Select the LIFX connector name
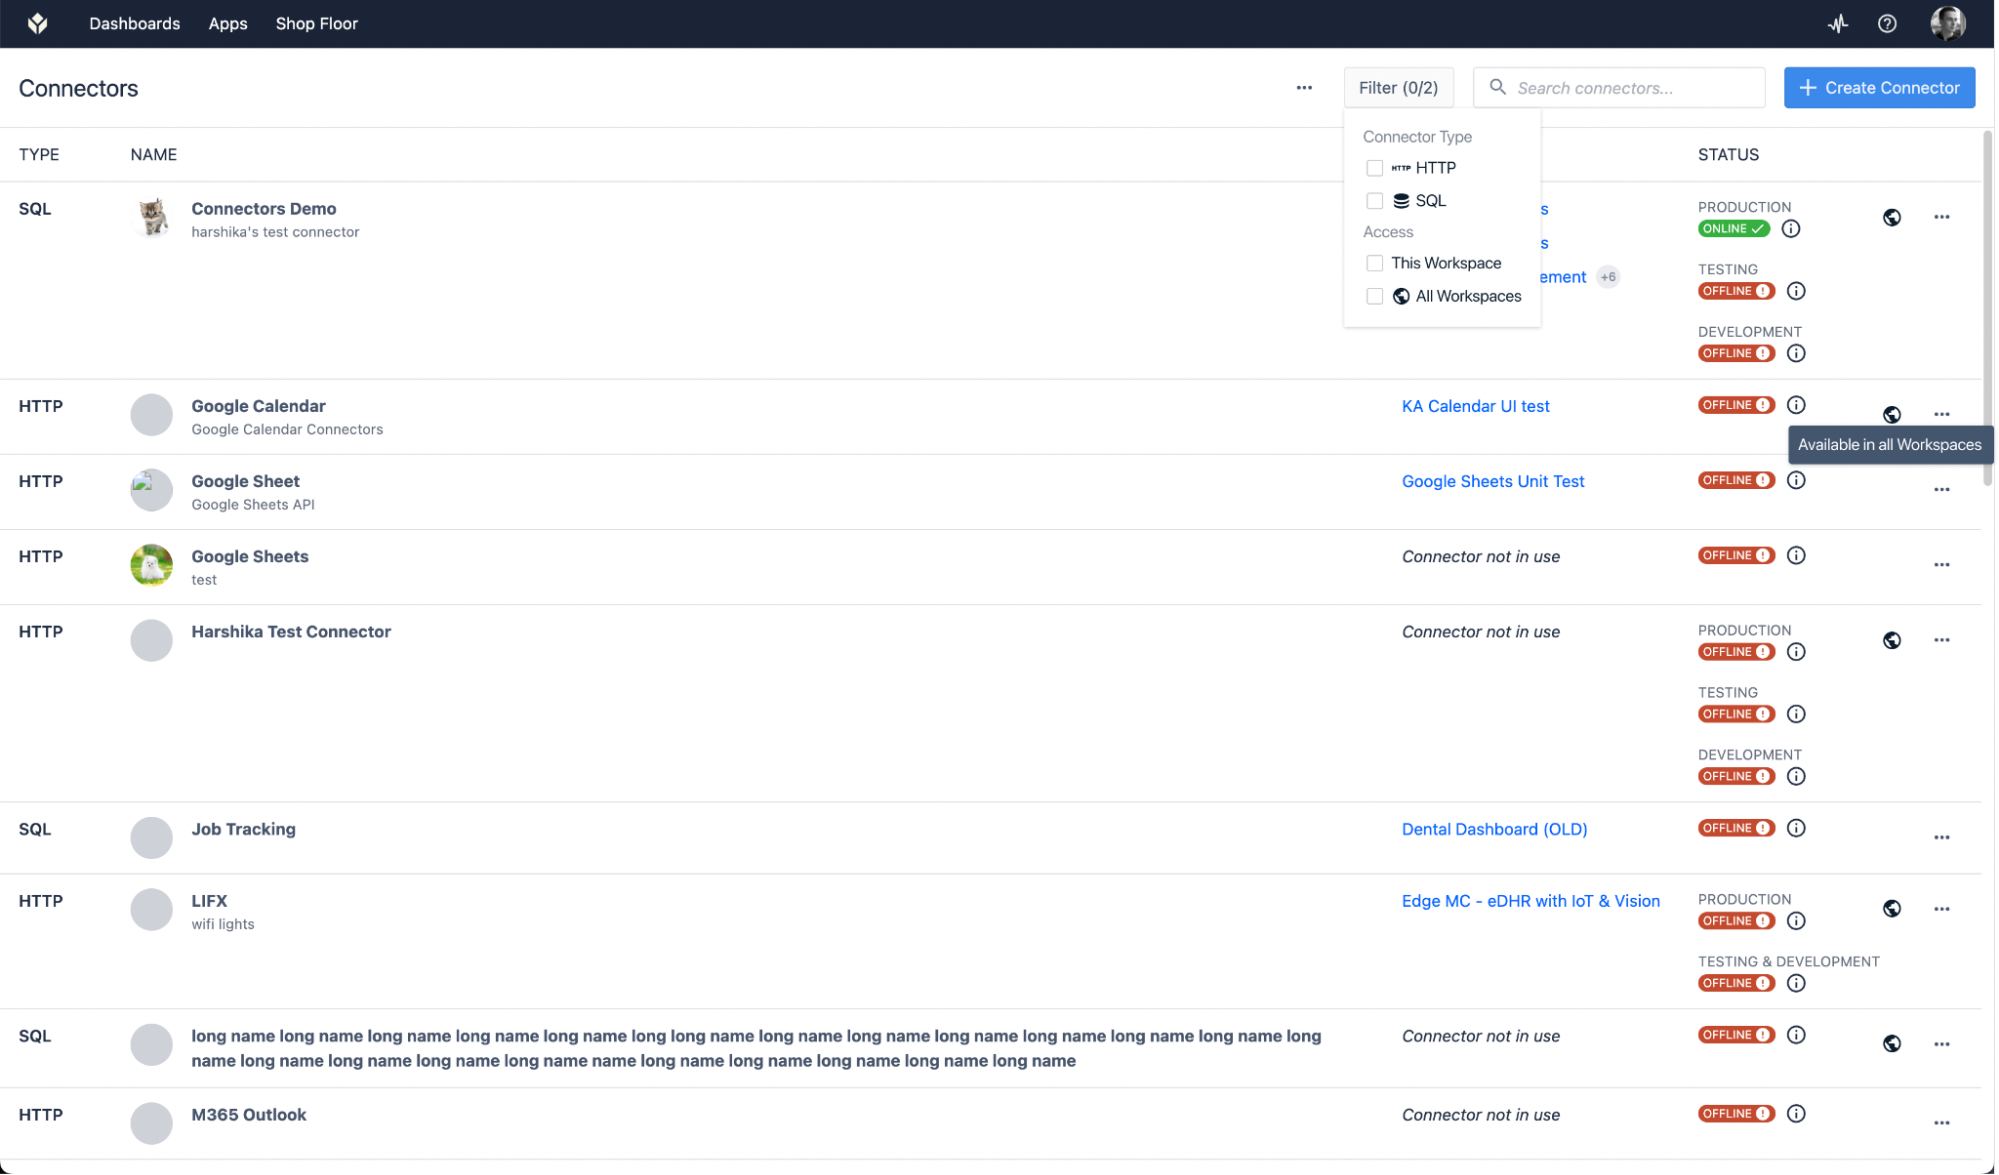Screen dimensions: 1999x1175 pyautogui.click(x=210, y=902)
